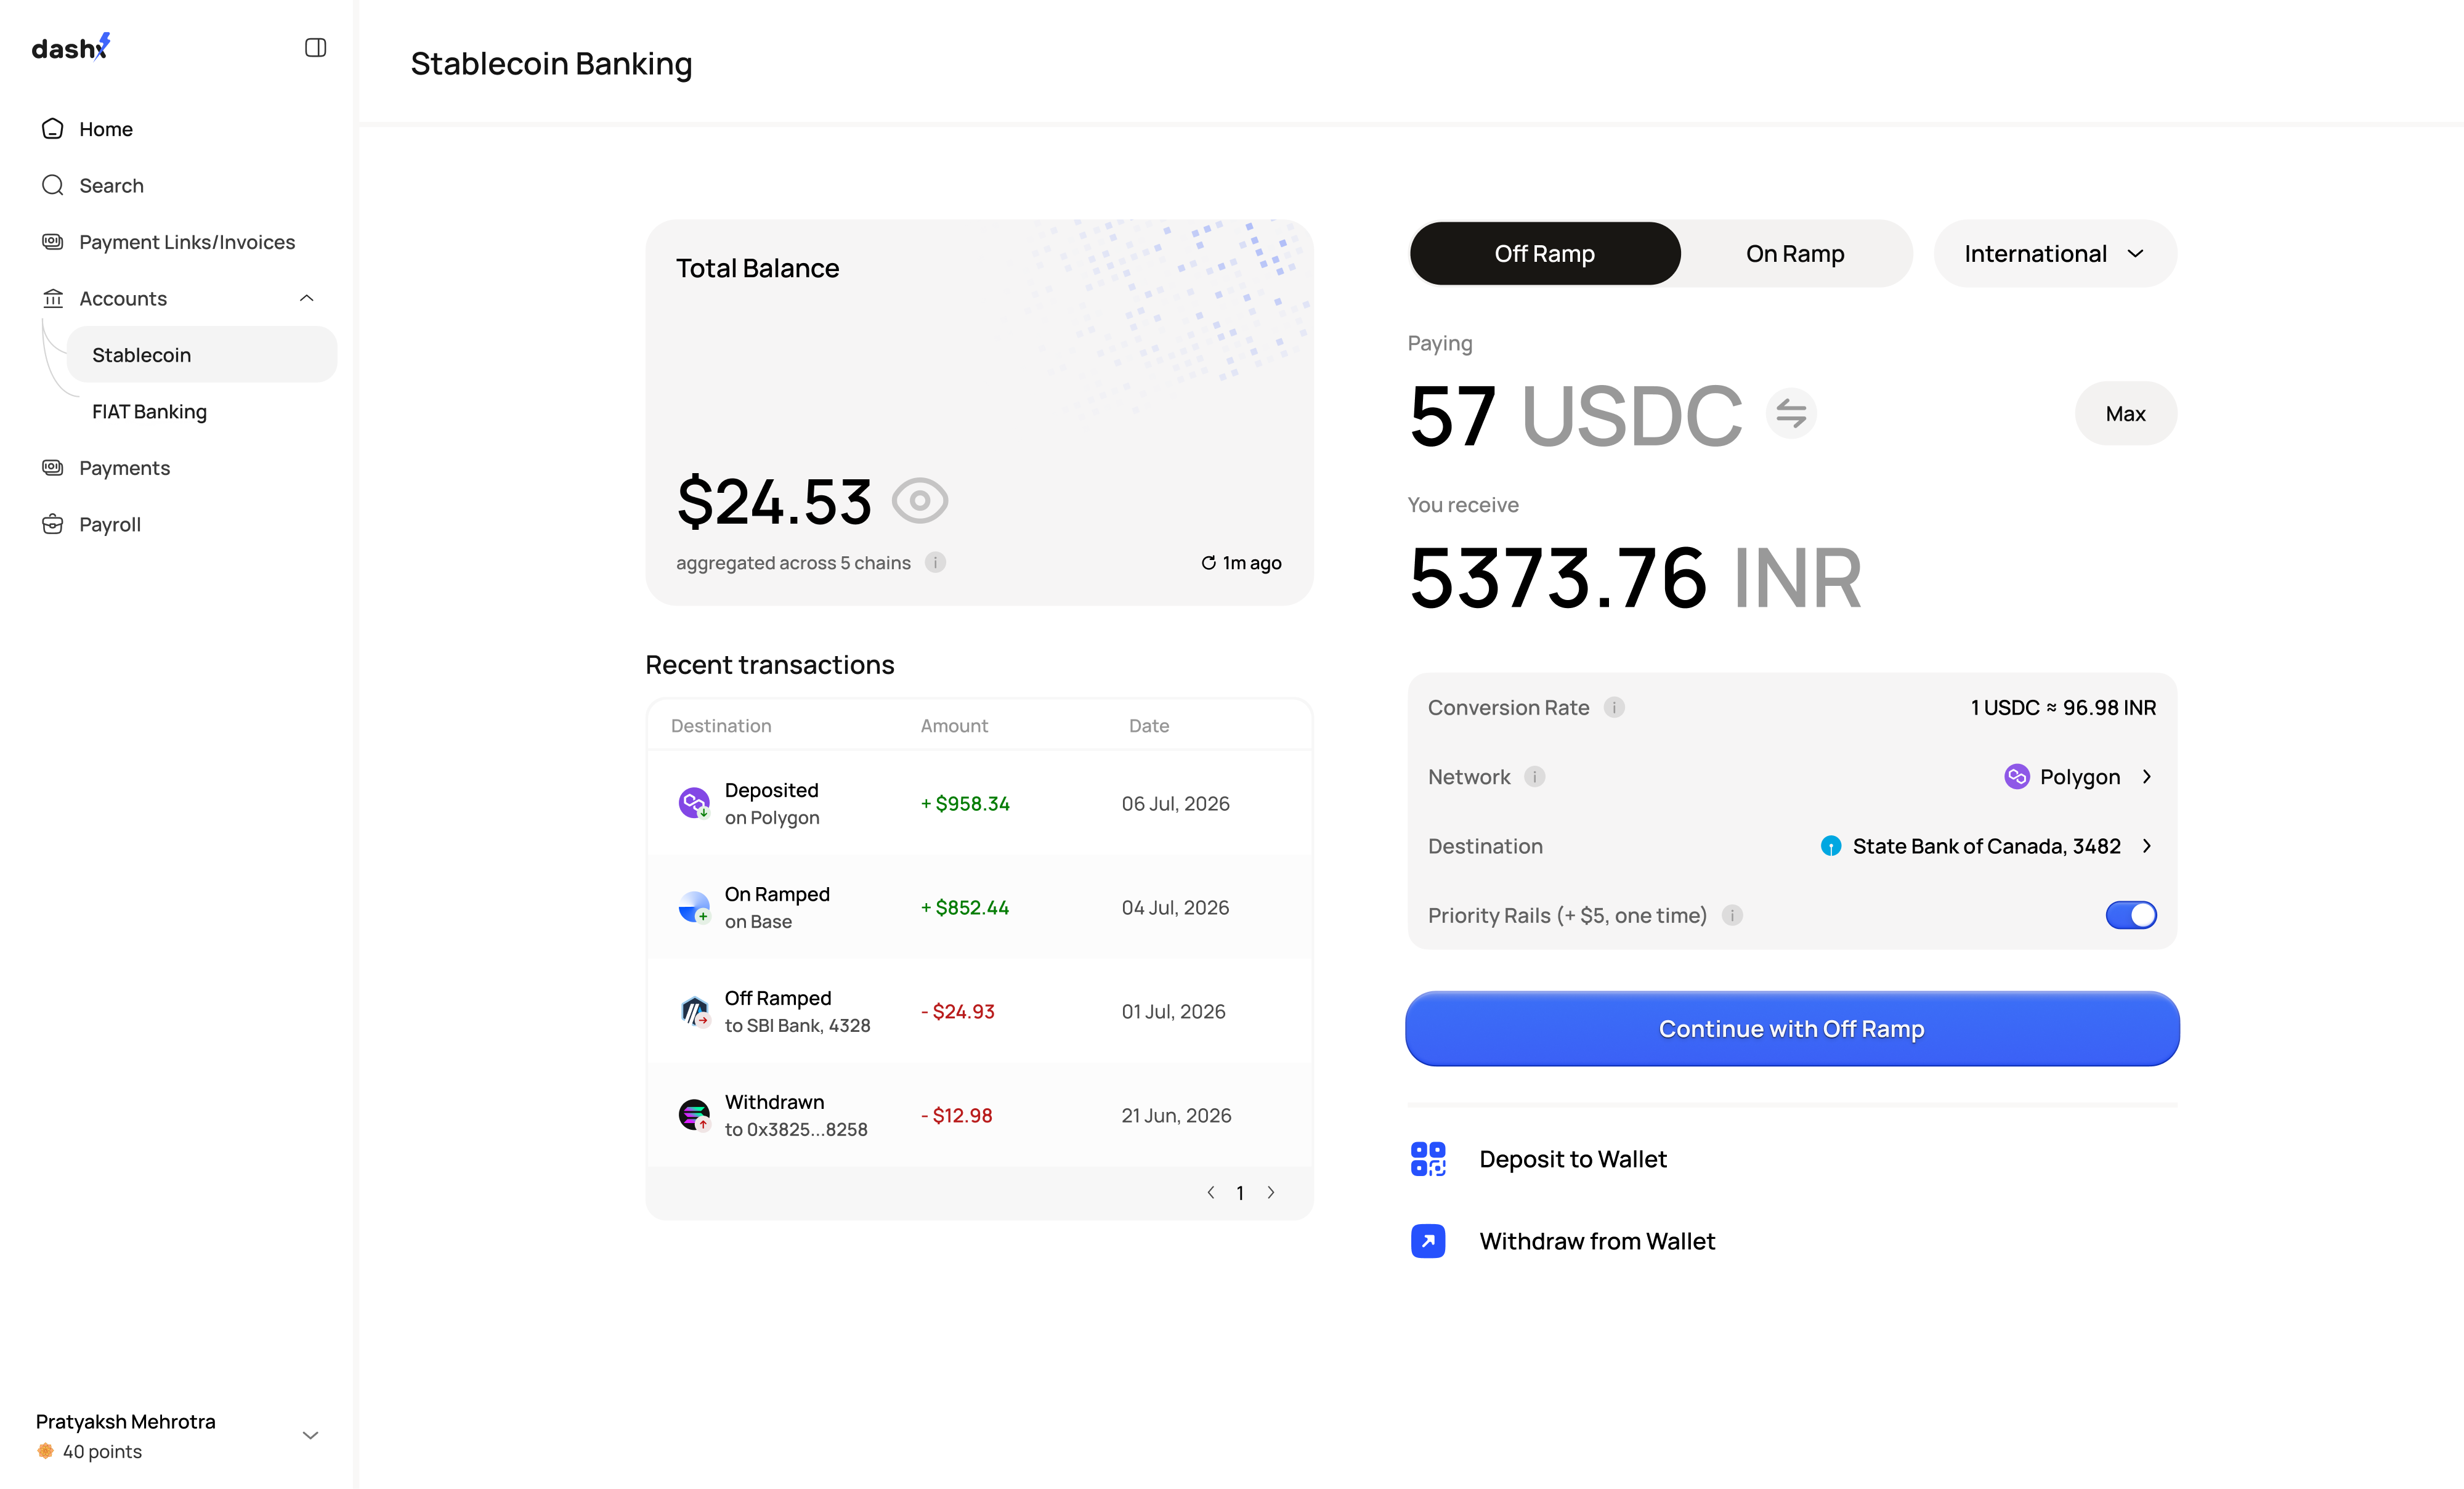Click the swap currency icon beside USDC

(1790, 413)
